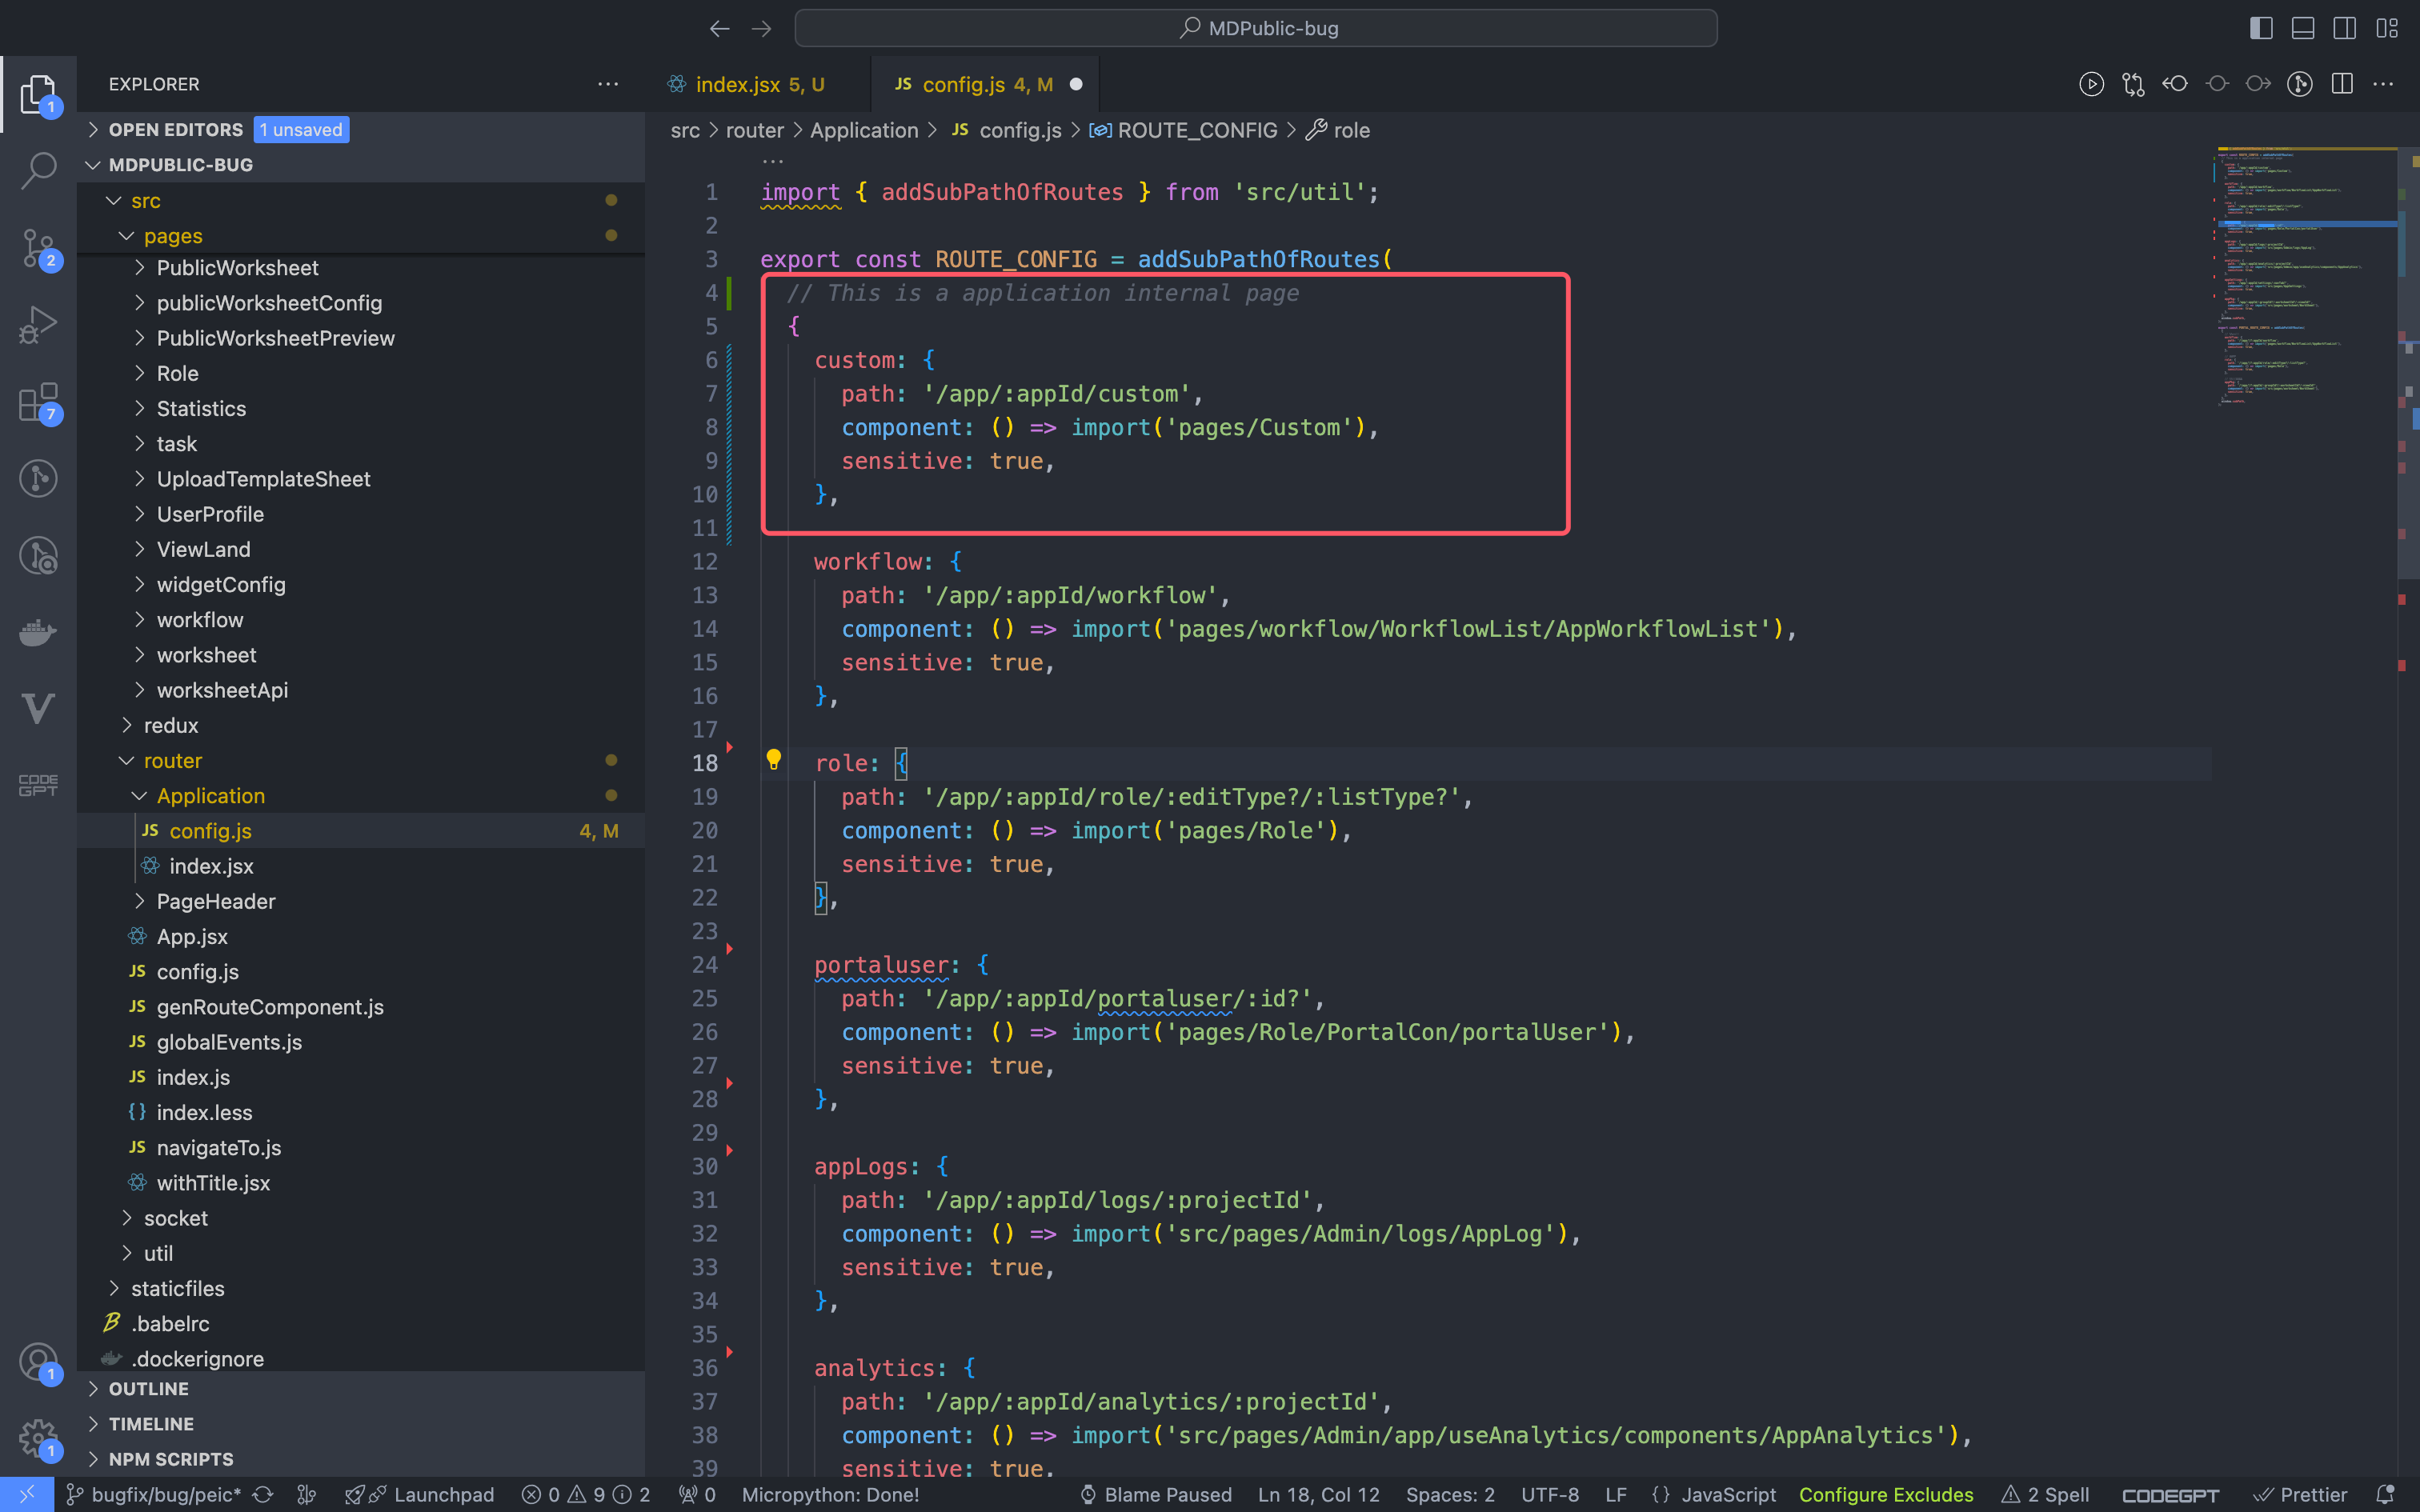
Task: Expand the redux folder
Action: click(x=361, y=725)
